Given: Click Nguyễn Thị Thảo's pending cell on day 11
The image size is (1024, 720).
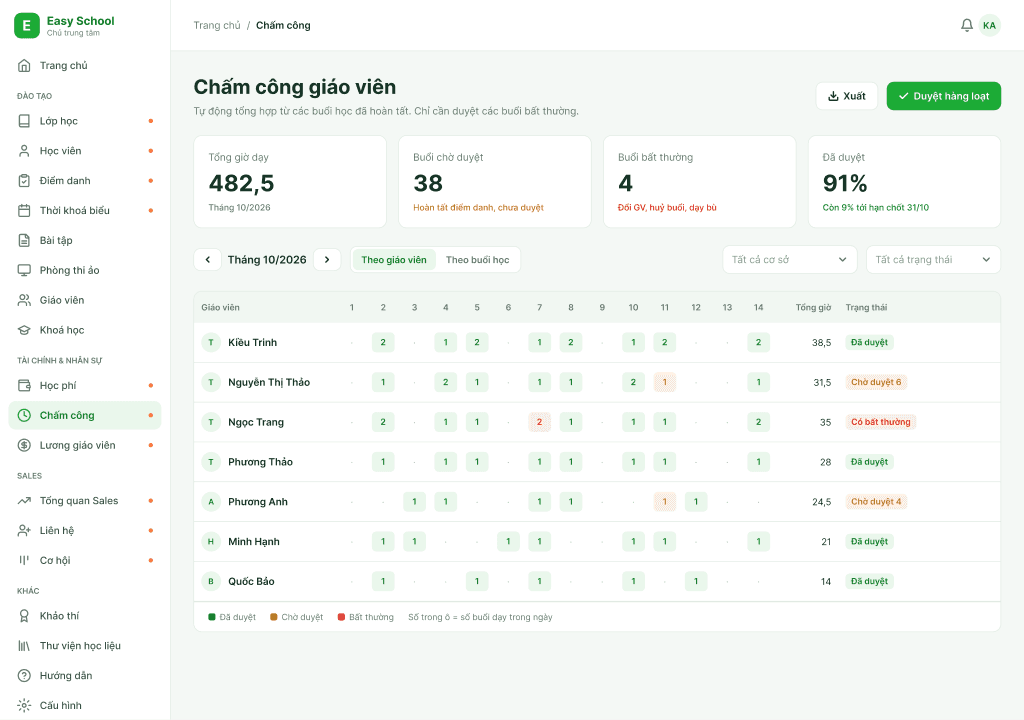Looking at the screenshot, I should 665,382.
